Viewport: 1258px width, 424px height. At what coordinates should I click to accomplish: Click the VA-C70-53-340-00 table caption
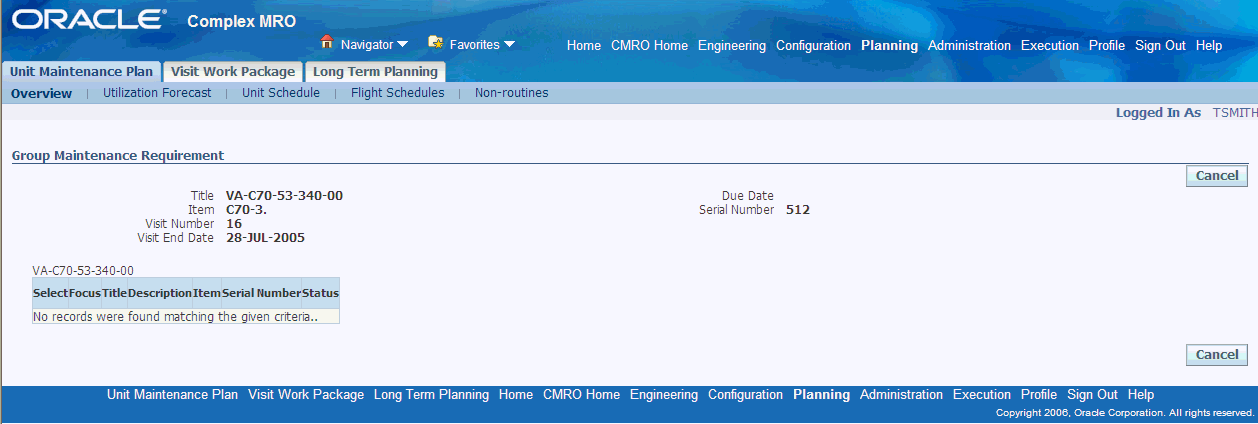coord(83,270)
